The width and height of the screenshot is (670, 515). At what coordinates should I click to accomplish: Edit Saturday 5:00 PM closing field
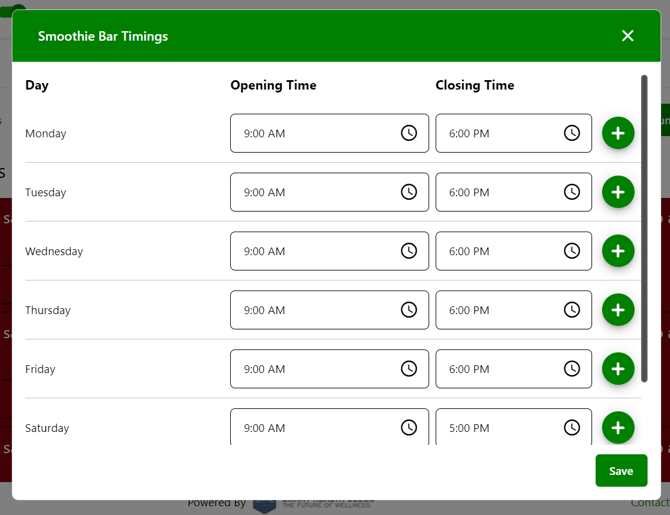point(514,427)
